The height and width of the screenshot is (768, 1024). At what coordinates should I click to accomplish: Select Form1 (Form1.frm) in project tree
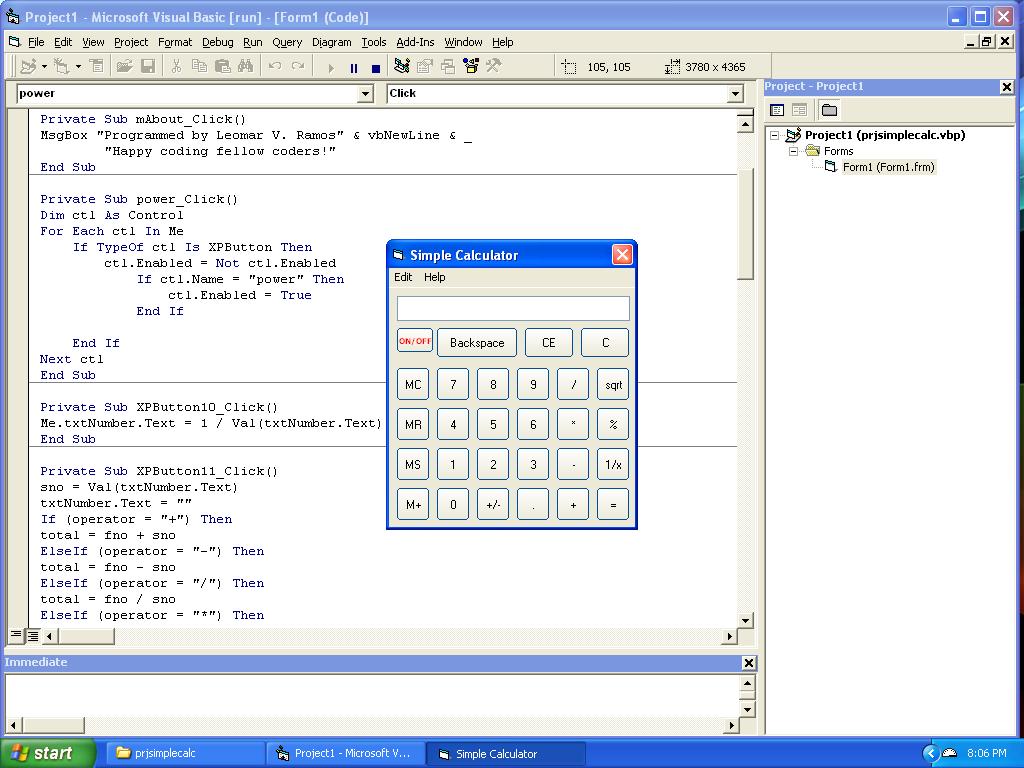888,167
